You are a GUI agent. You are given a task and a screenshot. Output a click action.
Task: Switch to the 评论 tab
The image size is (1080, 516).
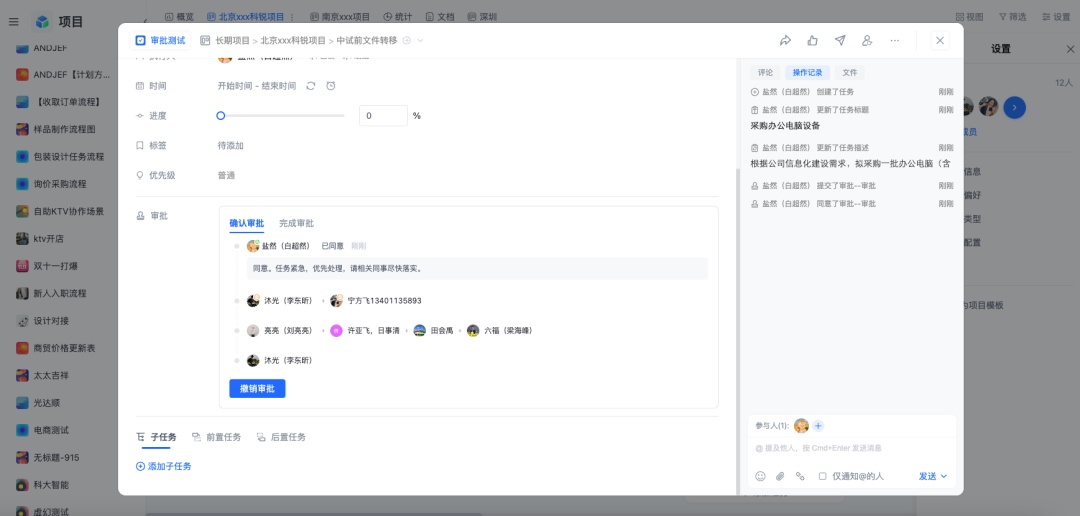(x=765, y=72)
